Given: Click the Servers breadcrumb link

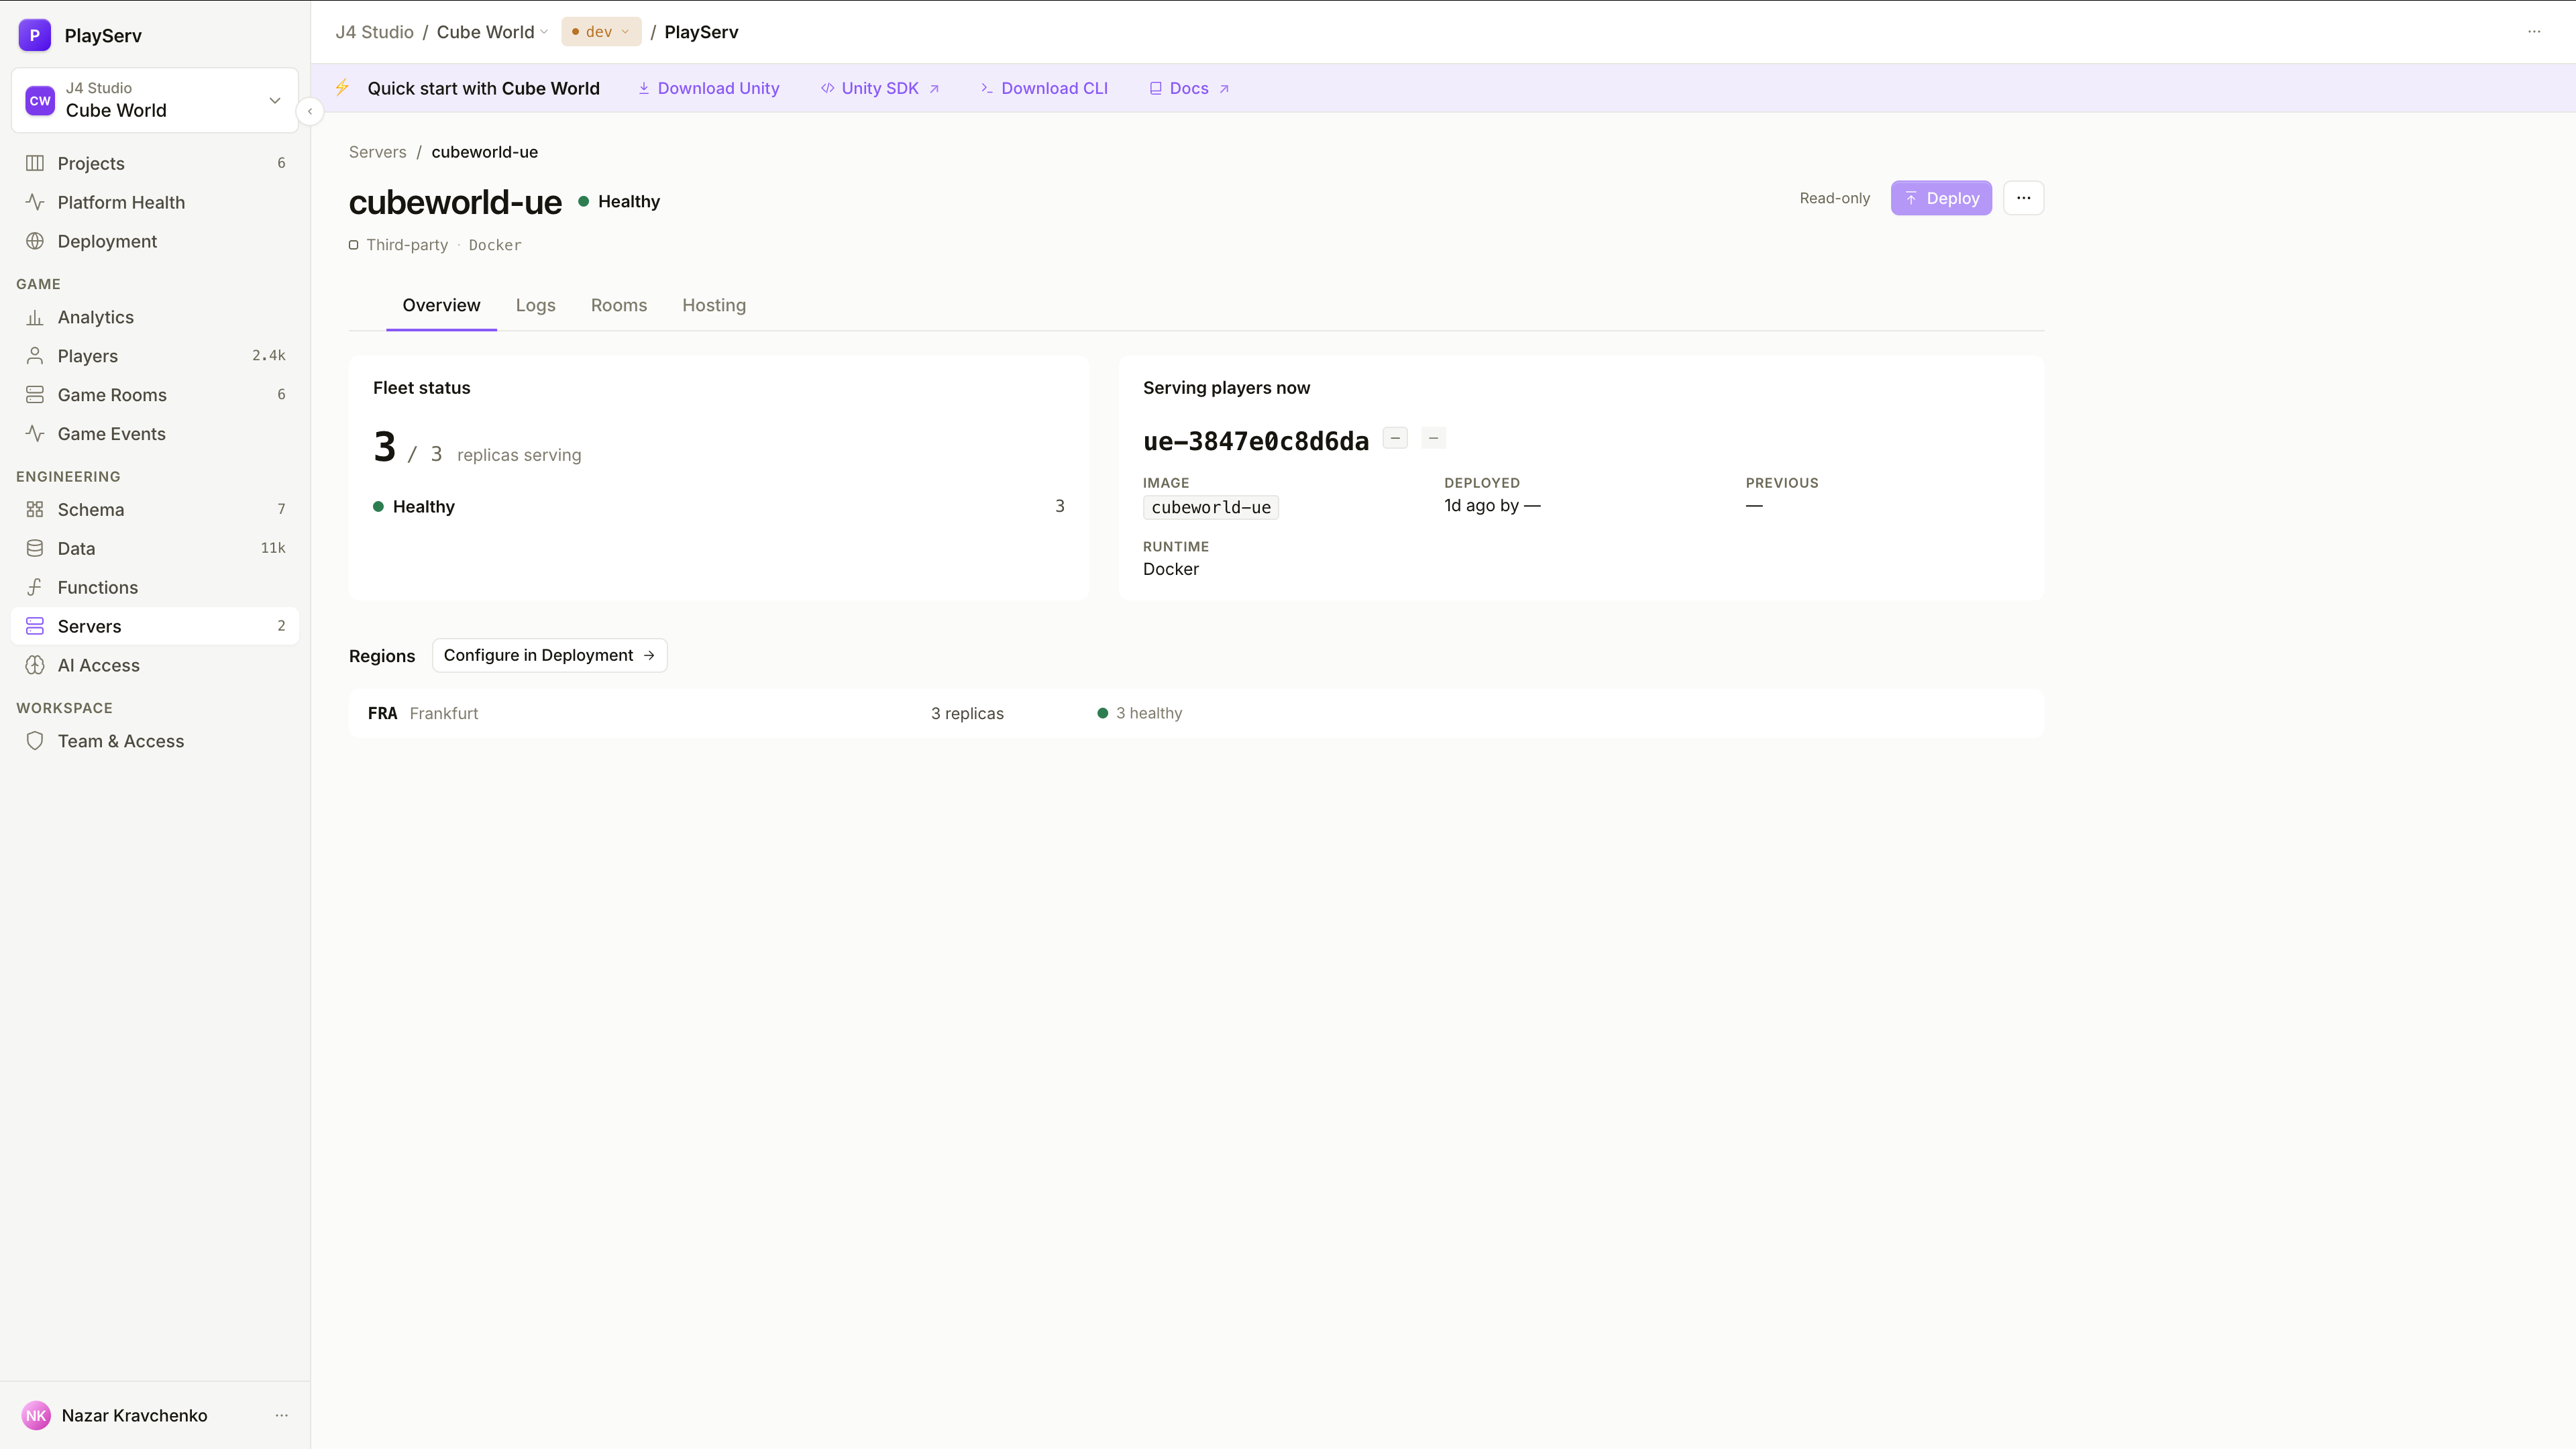Looking at the screenshot, I should coord(377,152).
